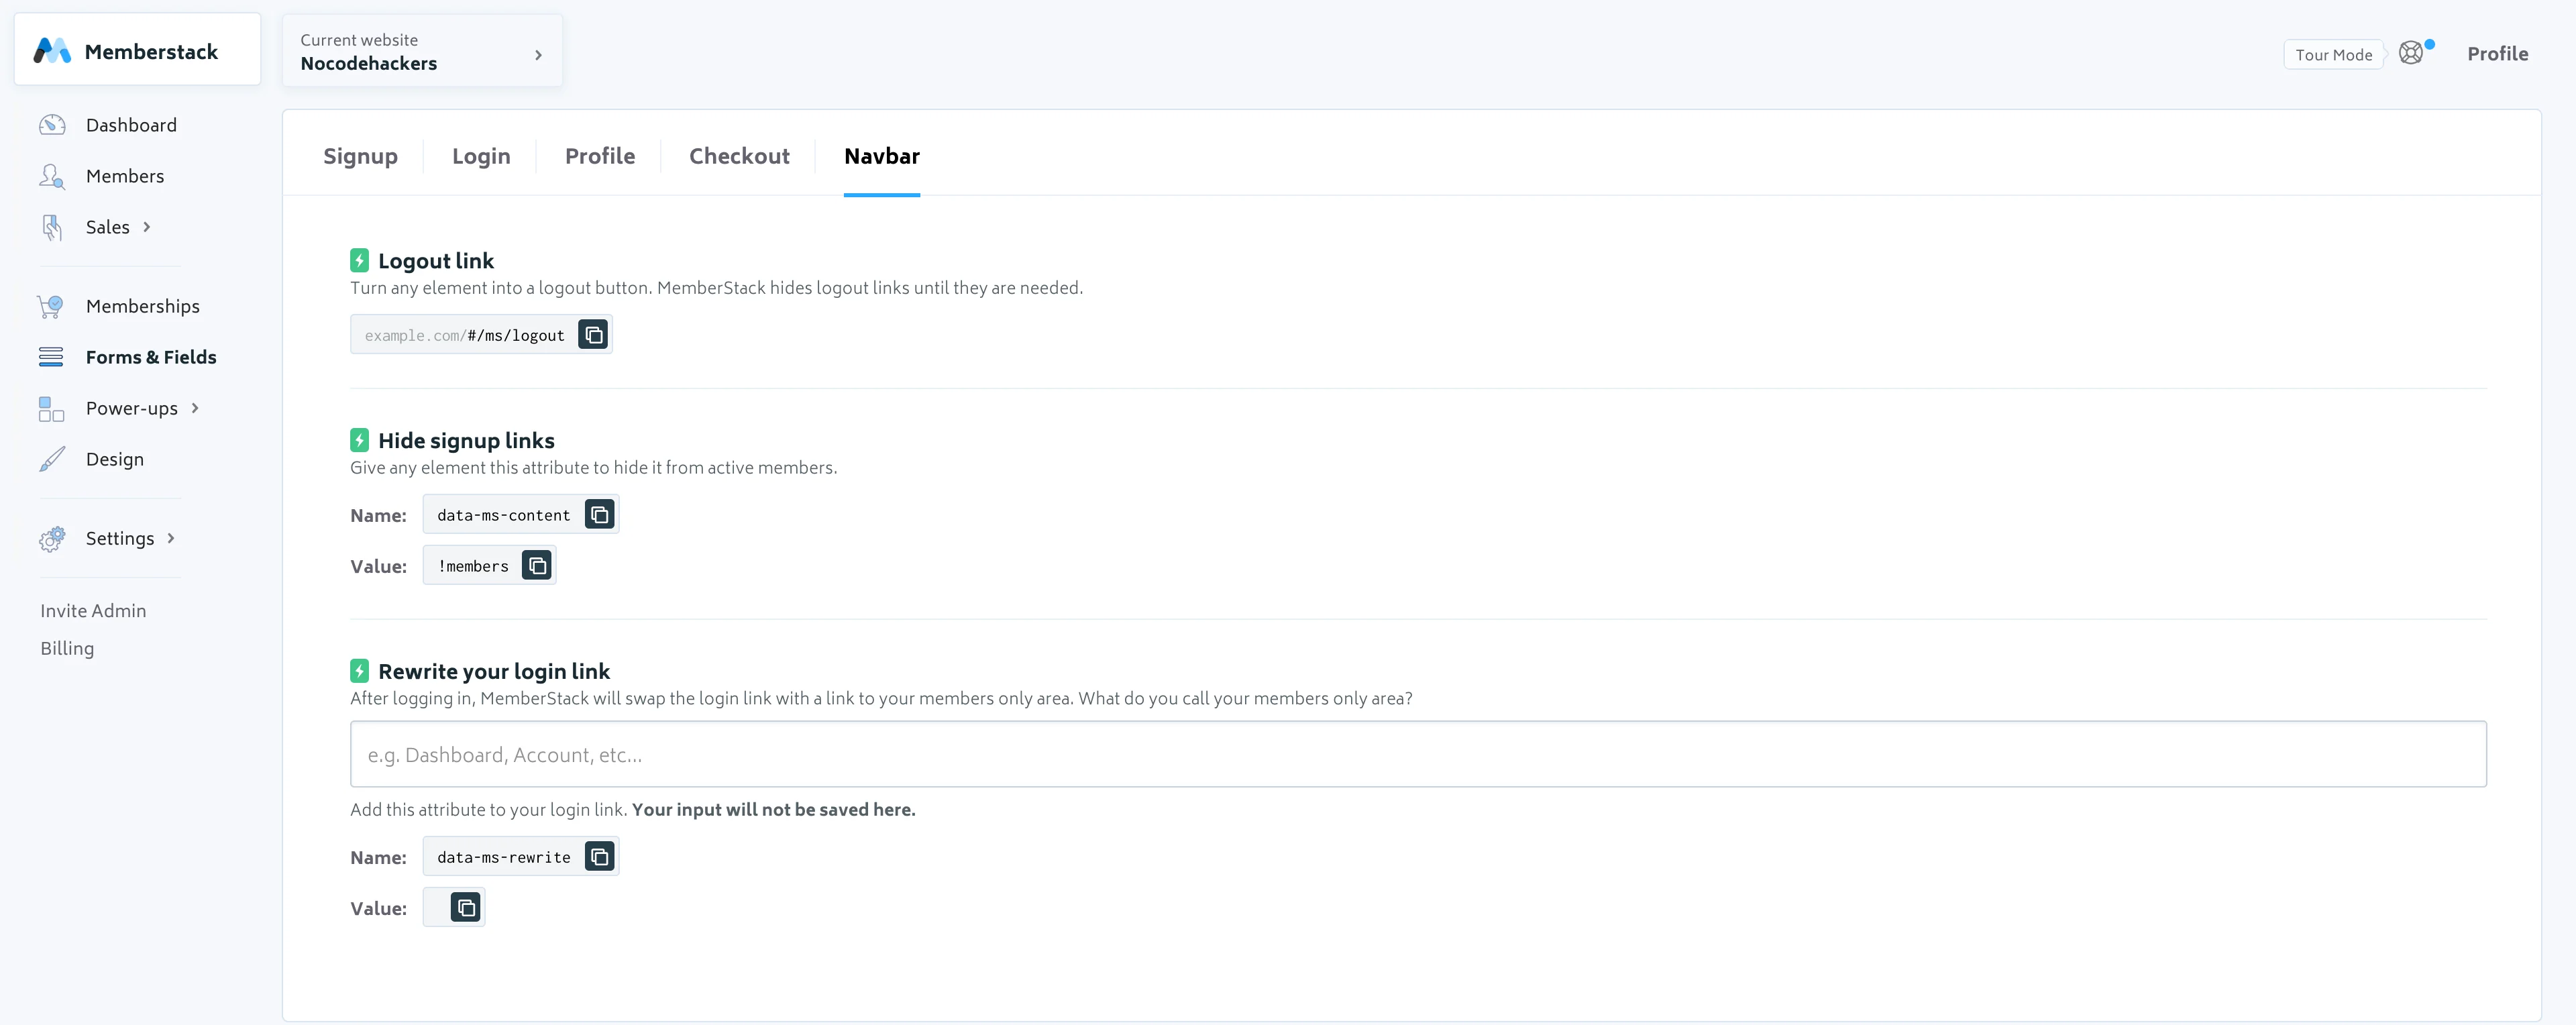Open the Billing link
Screen dimensions: 2576x1025
(67, 648)
